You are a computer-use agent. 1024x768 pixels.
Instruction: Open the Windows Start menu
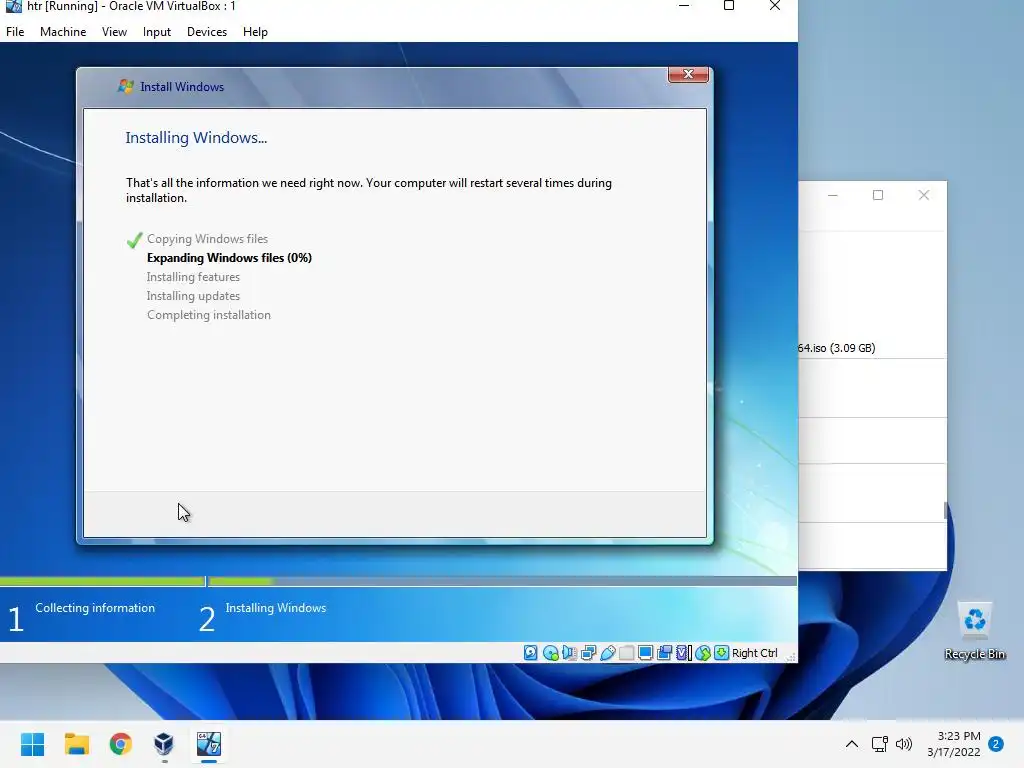tap(32, 744)
